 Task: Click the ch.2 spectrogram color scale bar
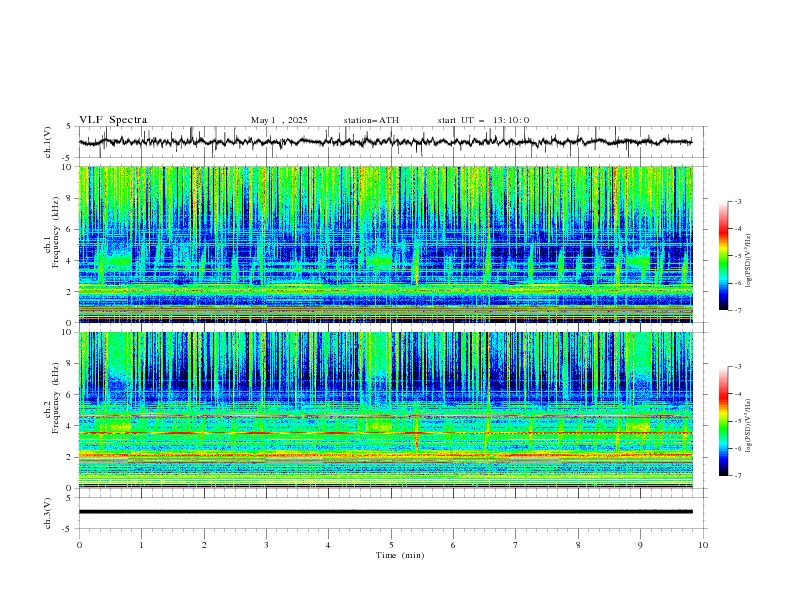pos(723,421)
